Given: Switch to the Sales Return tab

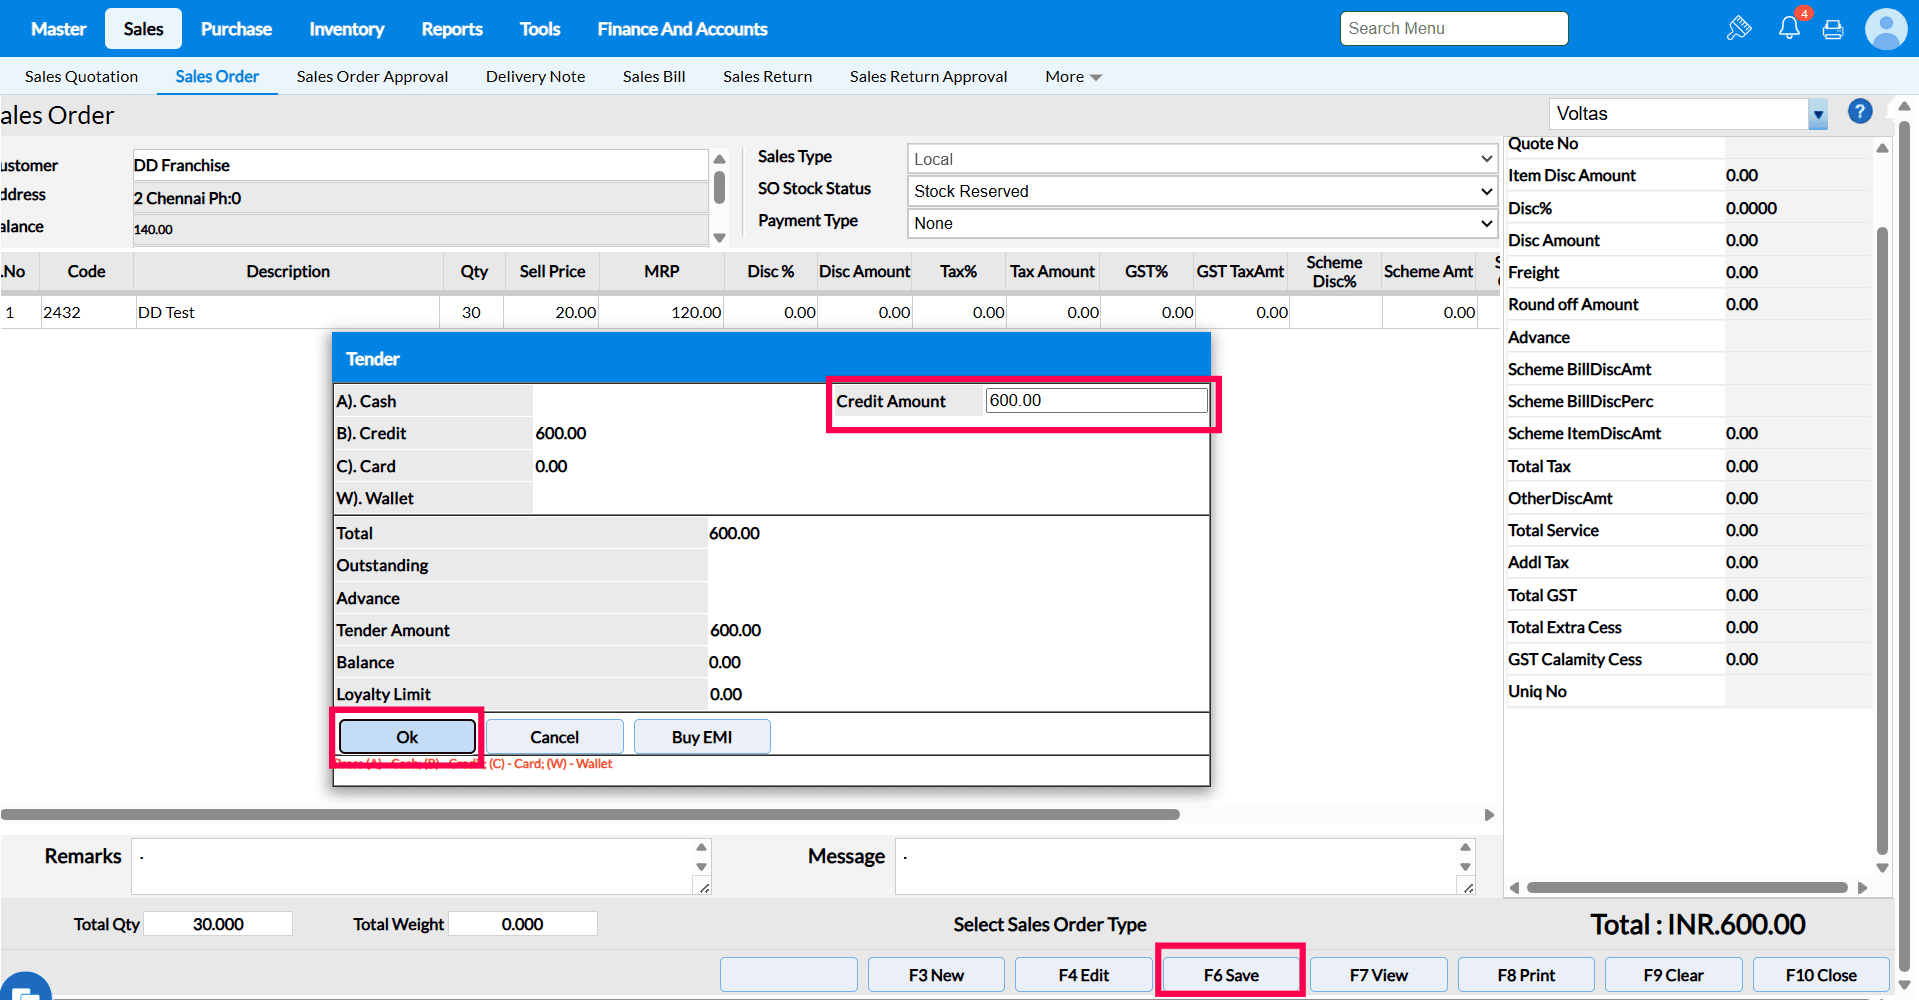Looking at the screenshot, I should [767, 77].
